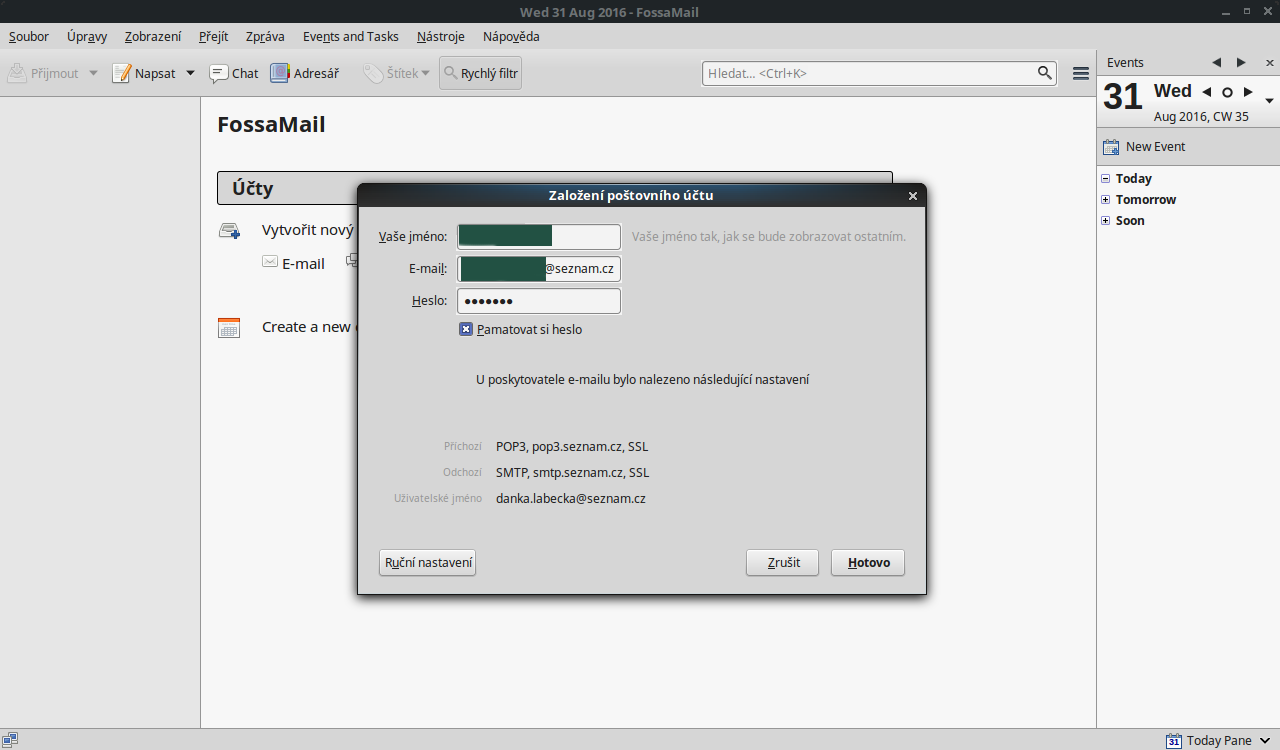The image size is (1280, 750).
Task: Expand or collapse Today events group
Action: tap(1105, 179)
